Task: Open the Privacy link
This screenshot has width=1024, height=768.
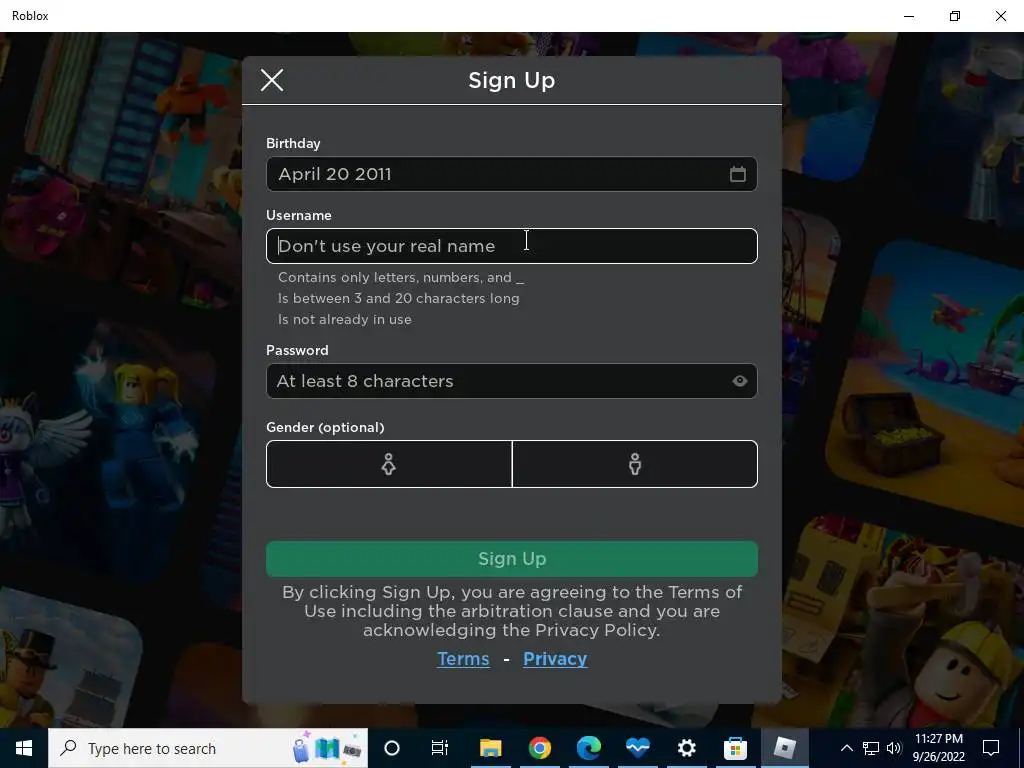Action: [555, 659]
